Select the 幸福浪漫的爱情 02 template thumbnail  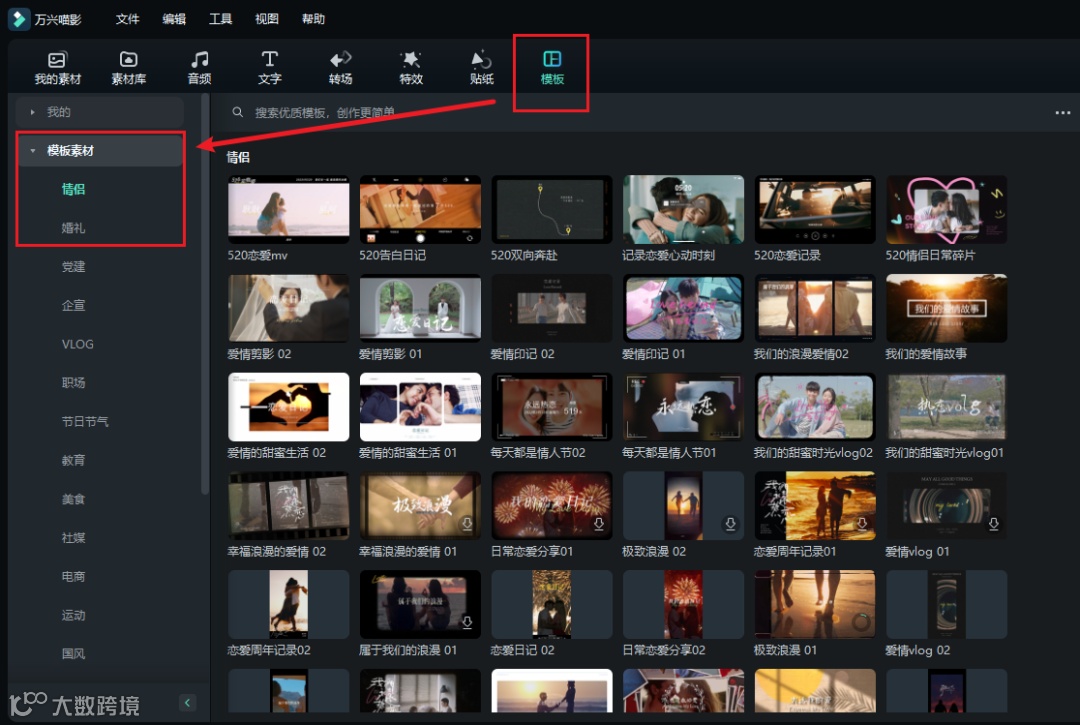pyautogui.click(x=289, y=505)
